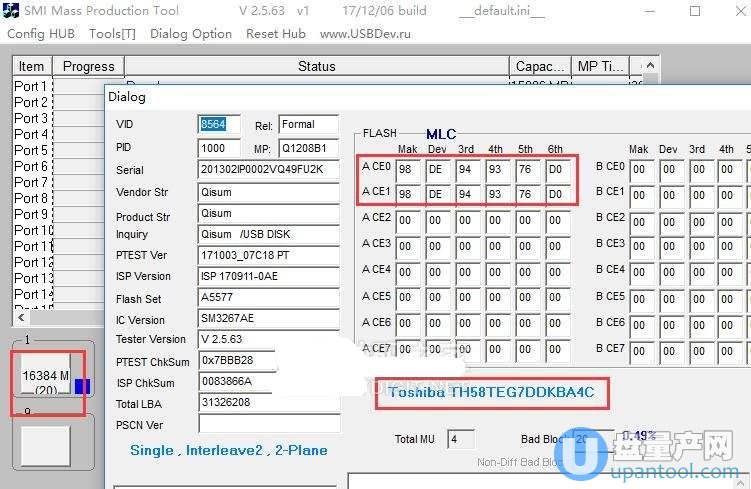Image resolution: width=751 pixels, height=489 pixels.
Task: Click the 16384 M port 1 slot button
Action: (45, 382)
